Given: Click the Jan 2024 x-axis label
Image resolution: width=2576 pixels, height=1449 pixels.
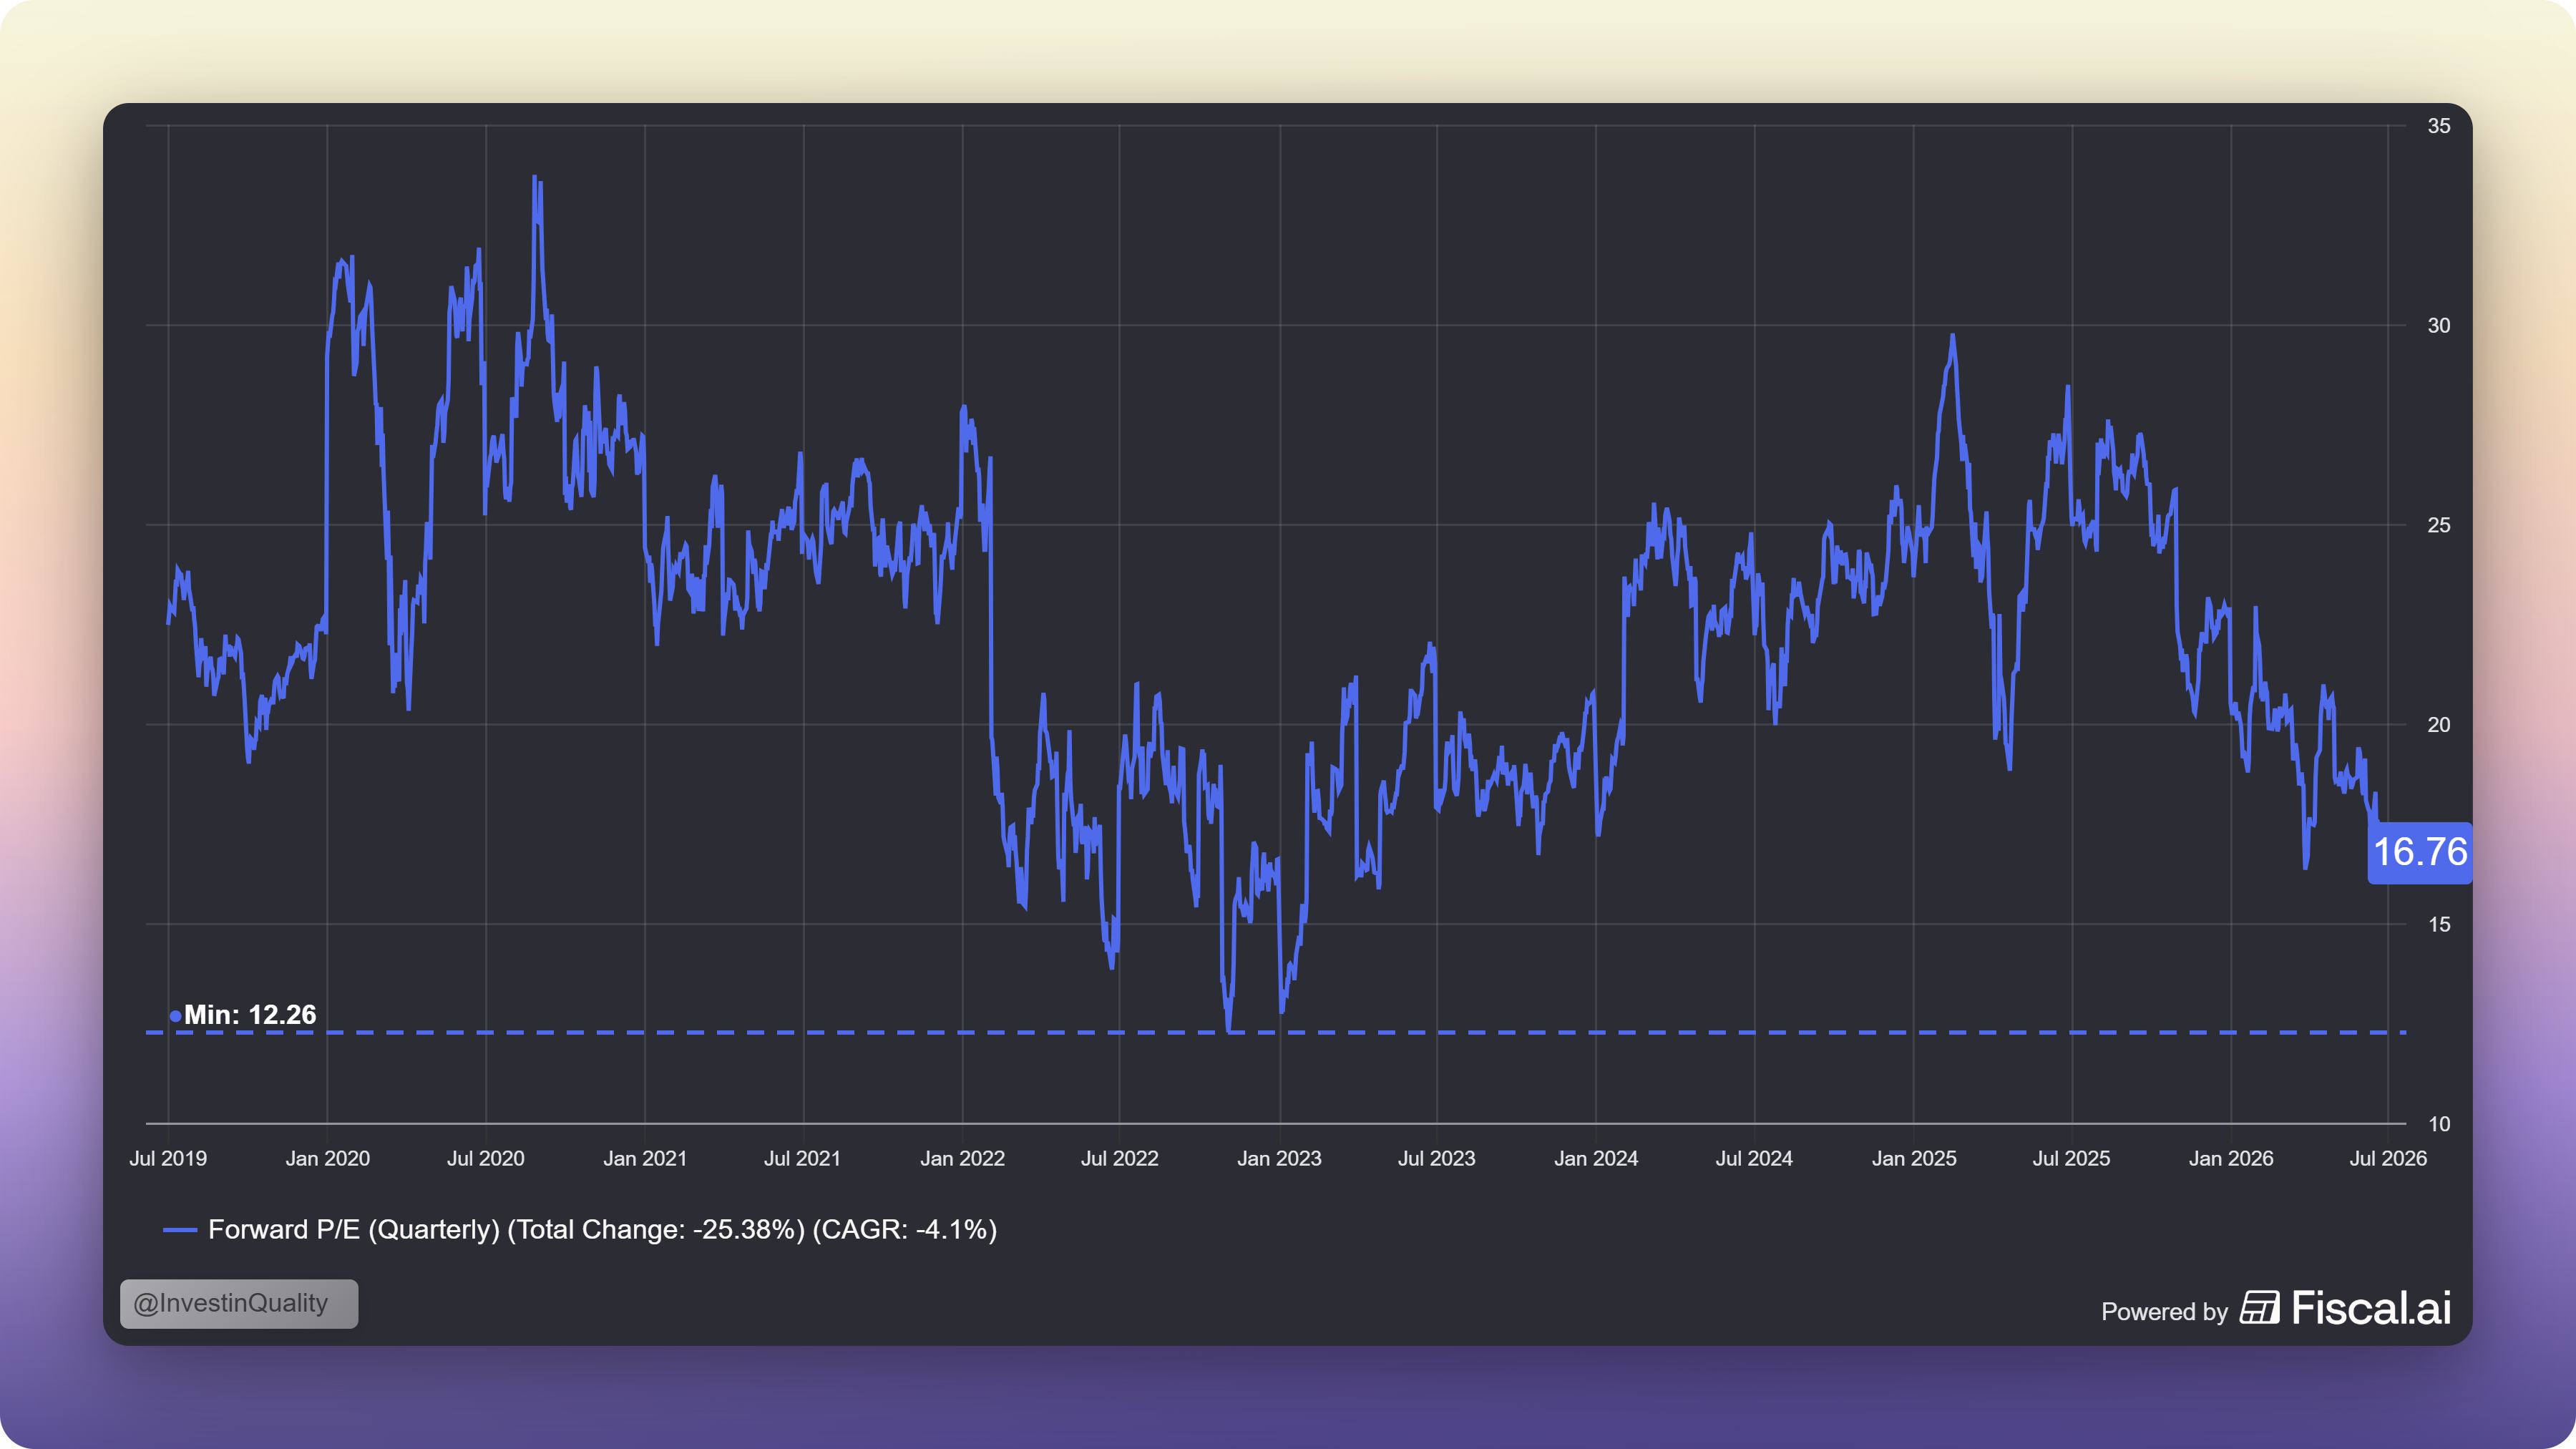Looking at the screenshot, I should coord(1596,1159).
